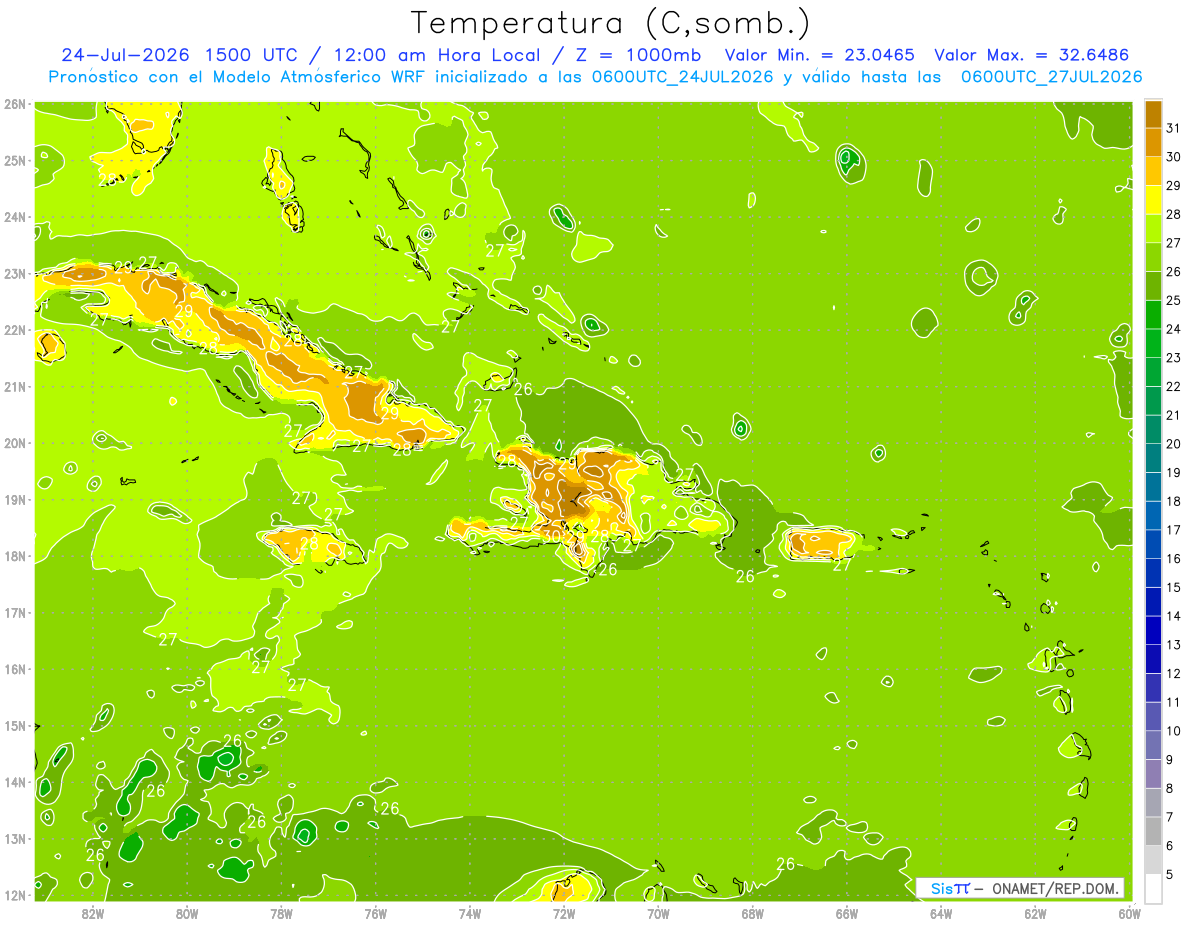Click the "Sisπ" logo text
Image resolution: width=1200 pixels, height=927 pixels.
coord(950,888)
